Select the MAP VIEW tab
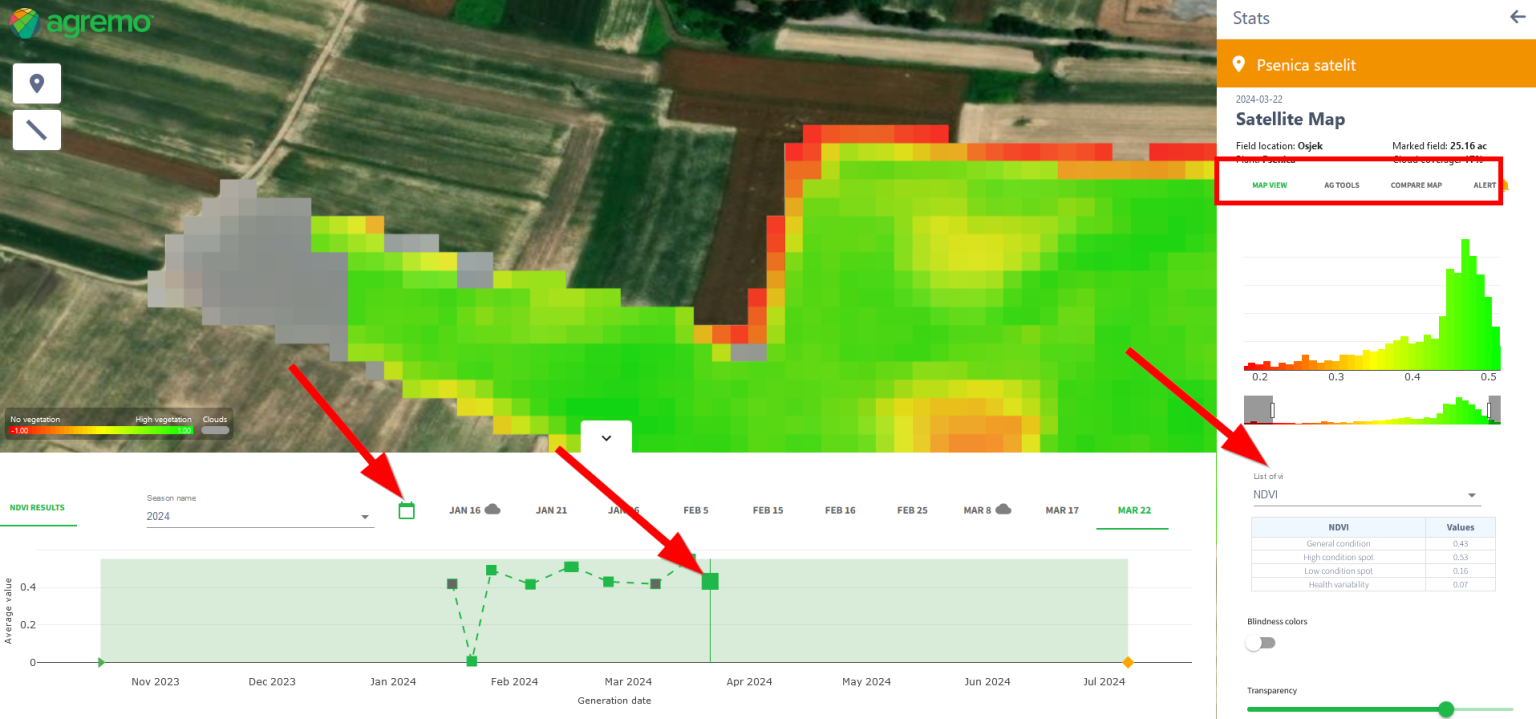Image resolution: width=1536 pixels, height=719 pixels. pos(1269,185)
